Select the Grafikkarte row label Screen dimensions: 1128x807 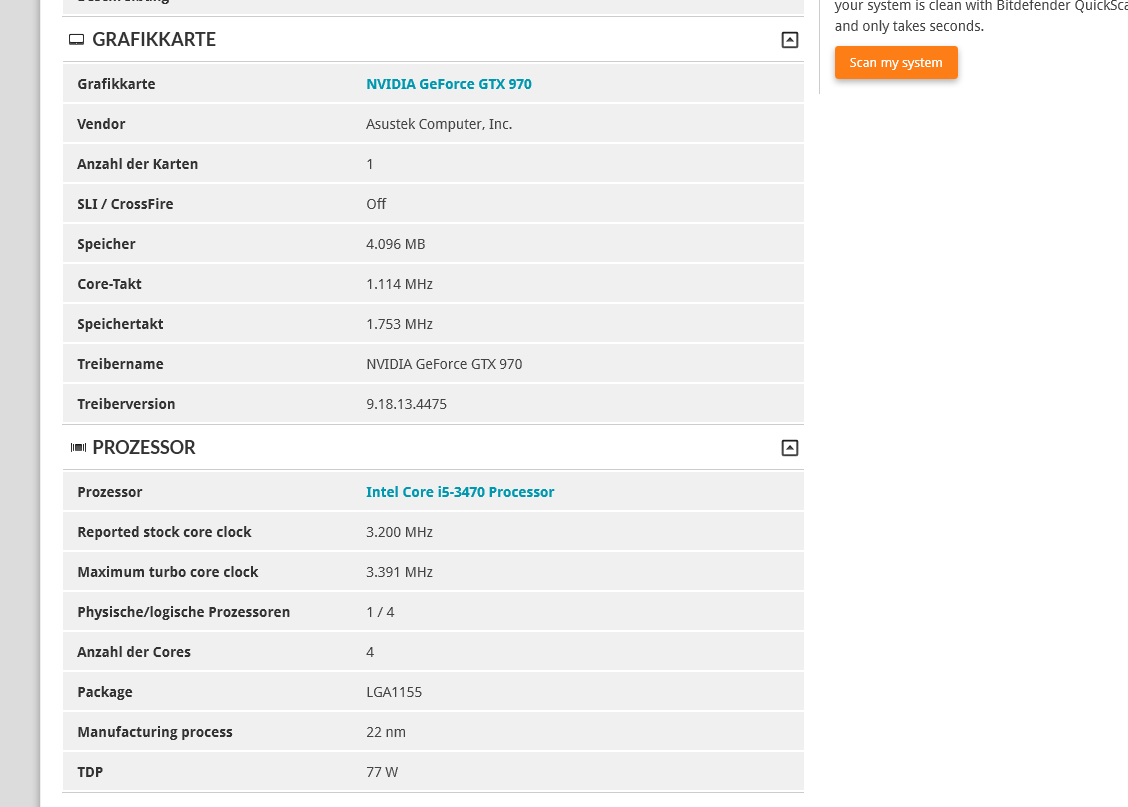116,84
